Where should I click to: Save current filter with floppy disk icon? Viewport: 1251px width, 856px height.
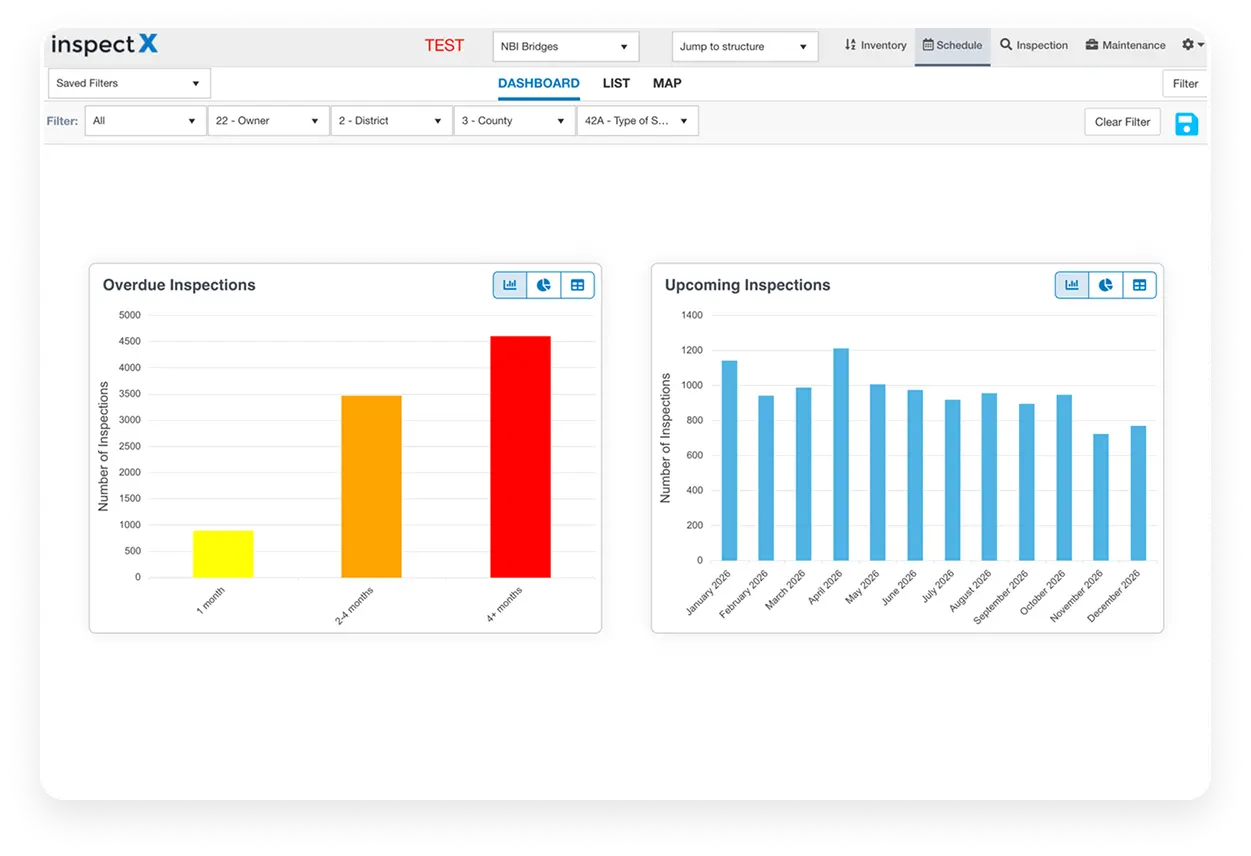point(1187,122)
